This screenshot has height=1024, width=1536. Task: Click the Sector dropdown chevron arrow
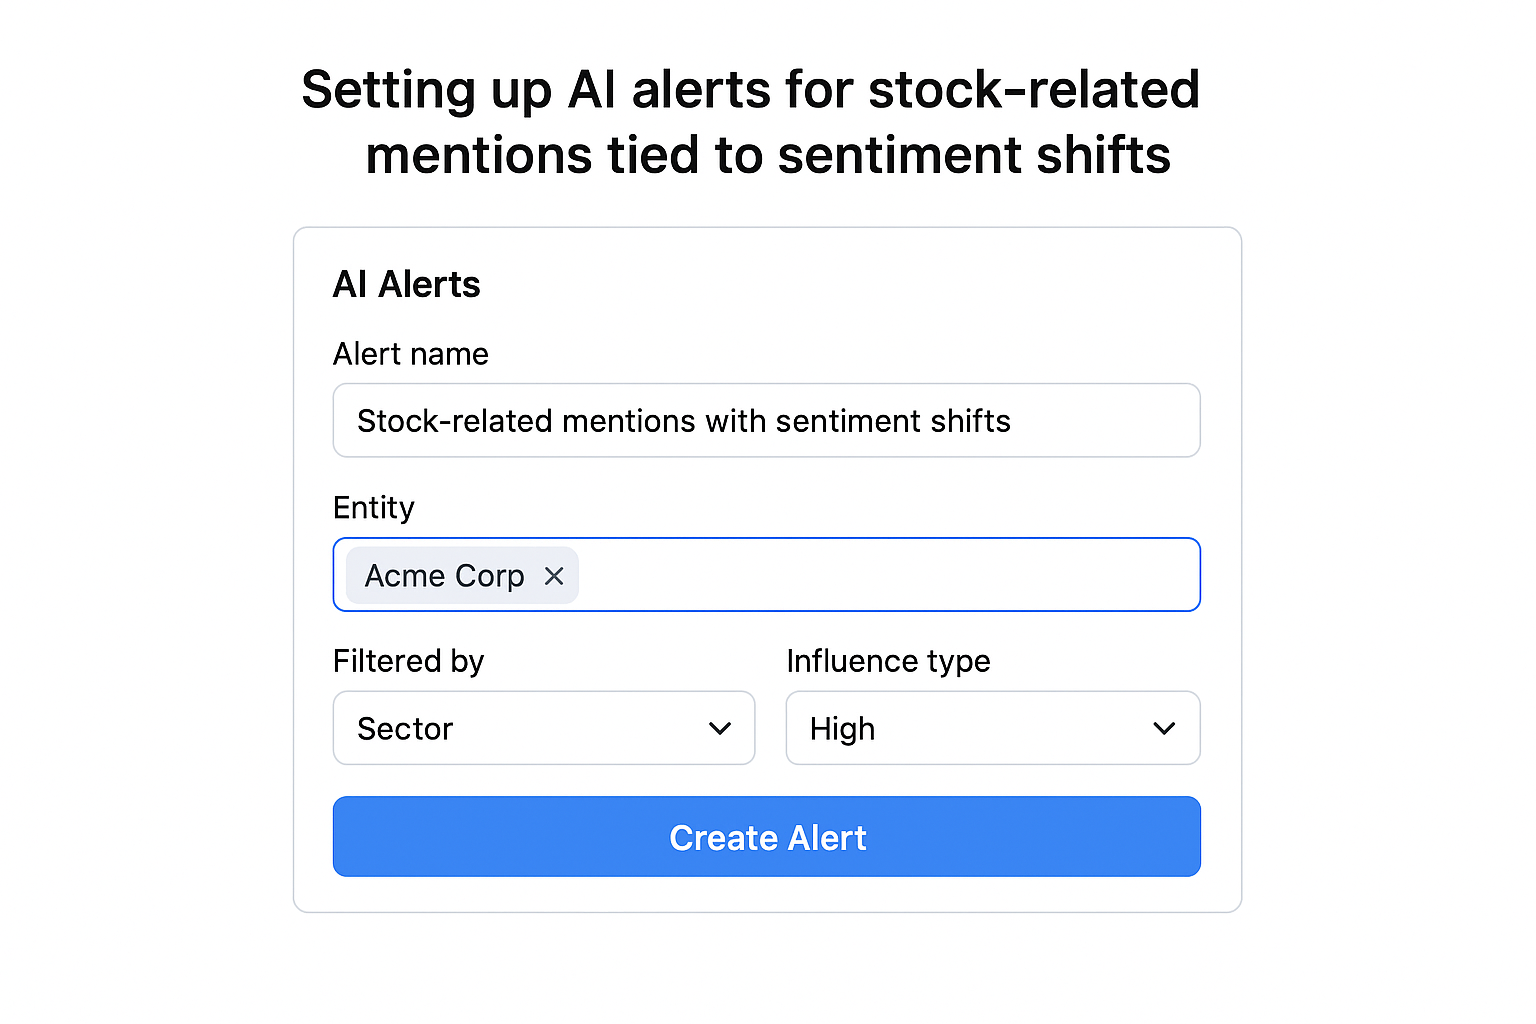(720, 729)
